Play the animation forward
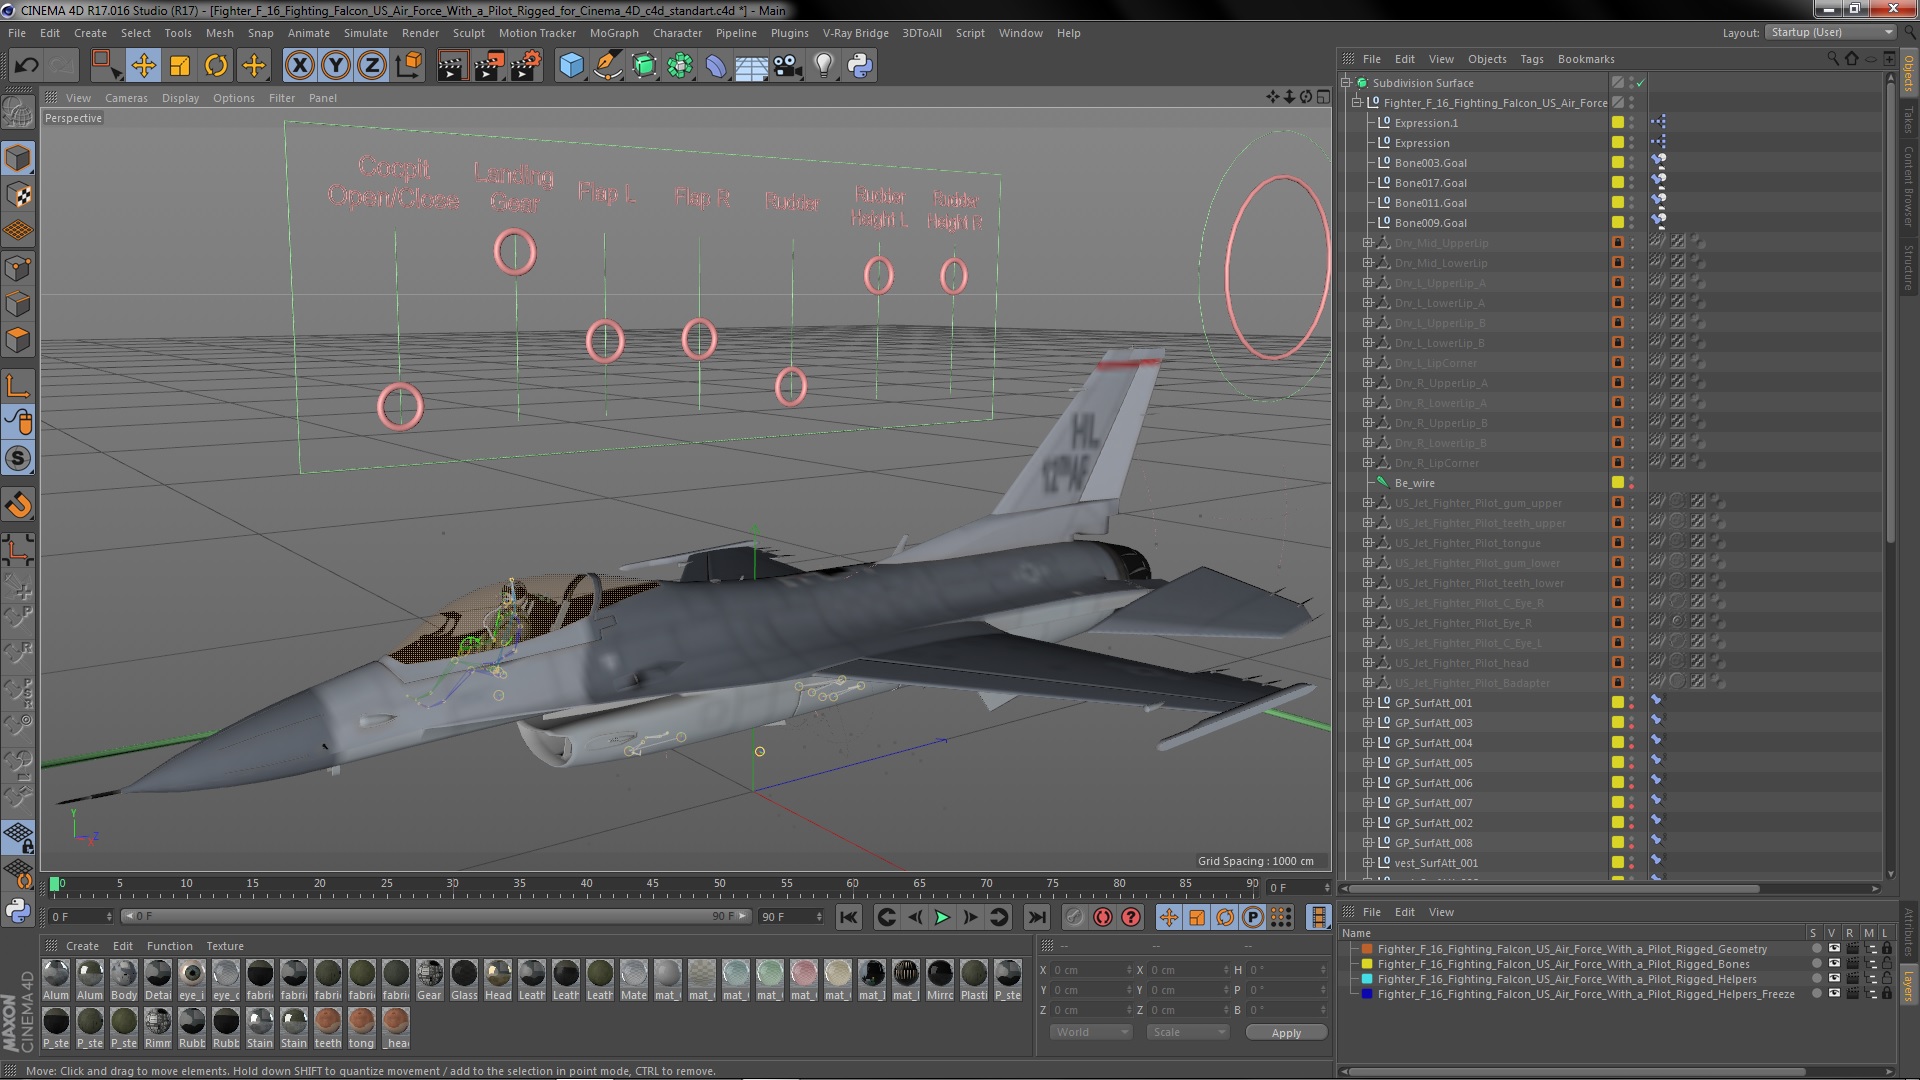This screenshot has width=1920, height=1080. tap(942, 917)
